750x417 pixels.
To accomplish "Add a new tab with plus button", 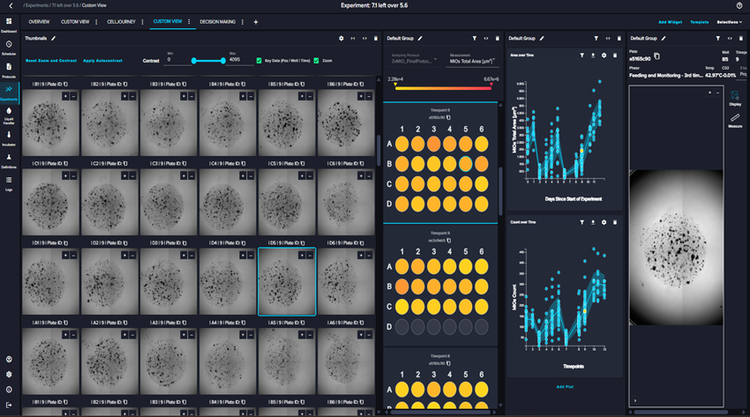I will 255,22.
